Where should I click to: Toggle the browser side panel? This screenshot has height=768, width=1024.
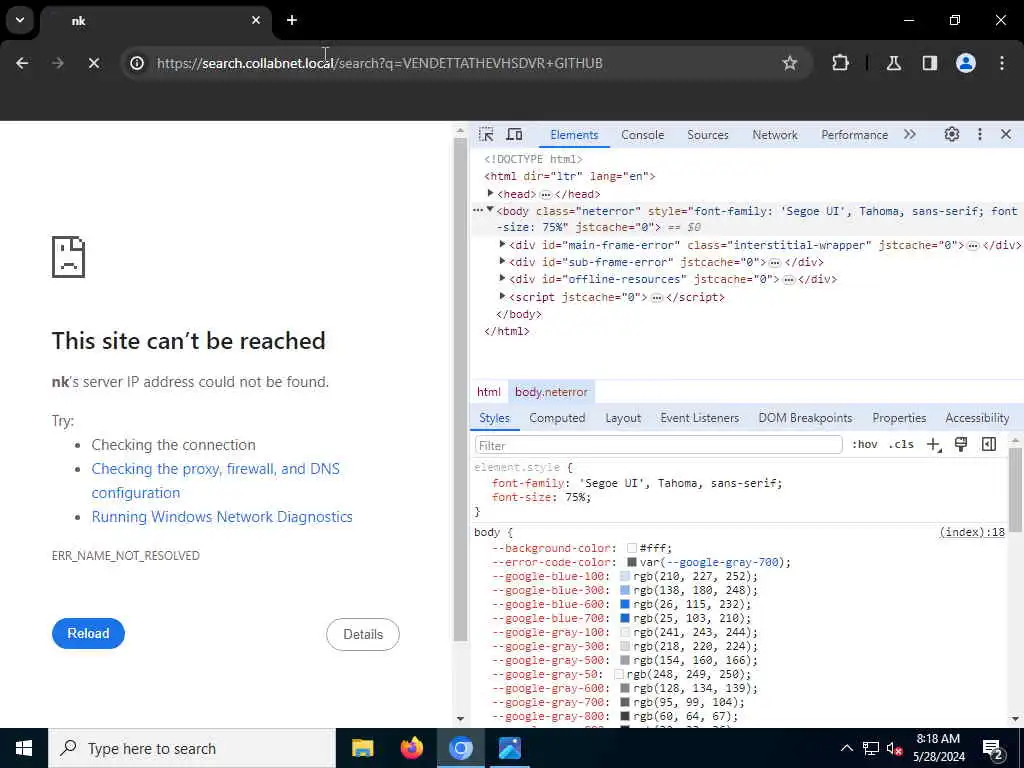(x=930, y=63)
